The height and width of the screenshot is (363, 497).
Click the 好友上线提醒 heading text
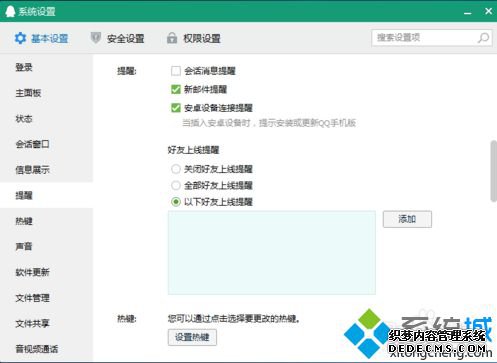pos(193,150)
